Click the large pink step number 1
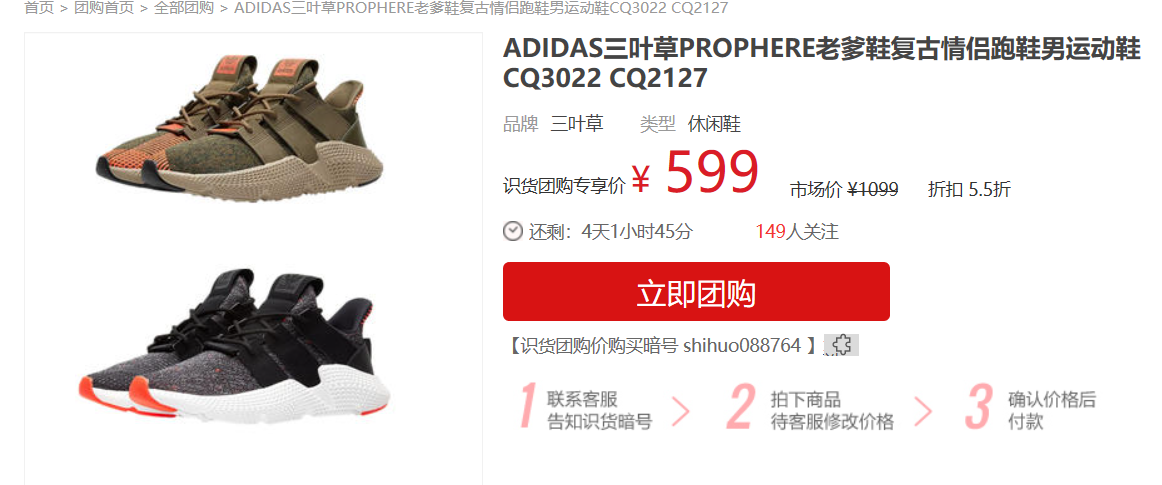 pyautogui.click(x=526, y=406)
